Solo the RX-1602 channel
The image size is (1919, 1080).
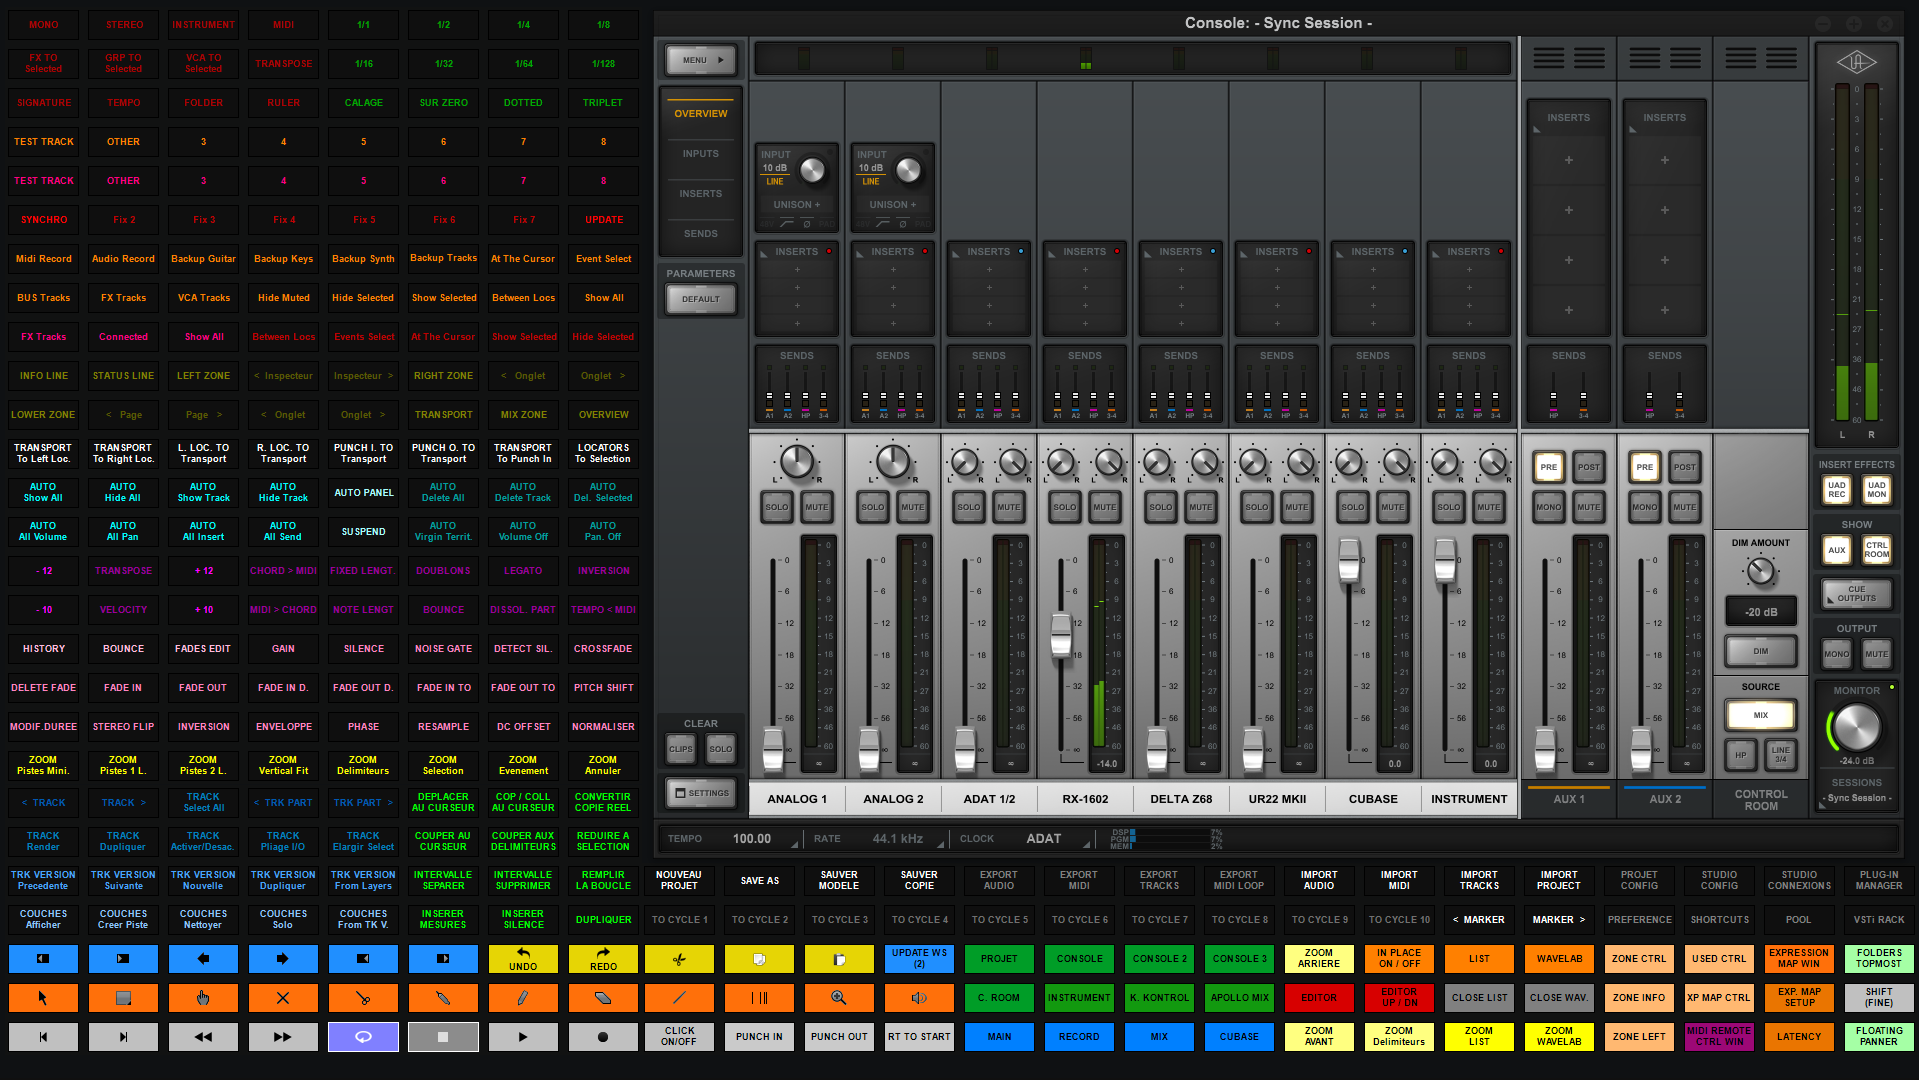(1064, 507)
